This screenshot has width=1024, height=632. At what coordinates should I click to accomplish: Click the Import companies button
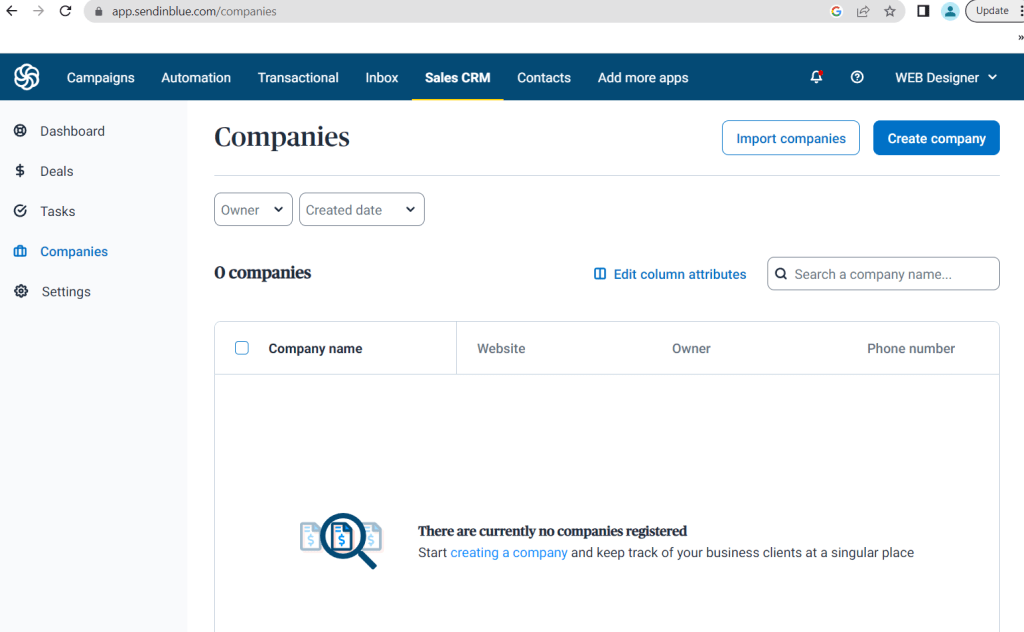pos(790,138)
